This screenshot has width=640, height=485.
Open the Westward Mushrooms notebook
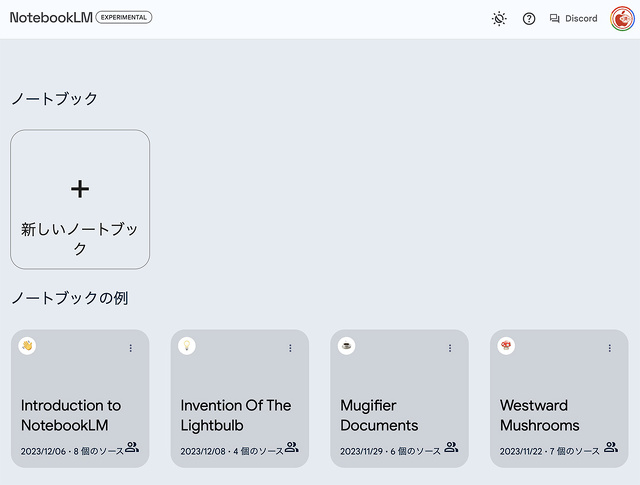point(559,398)
